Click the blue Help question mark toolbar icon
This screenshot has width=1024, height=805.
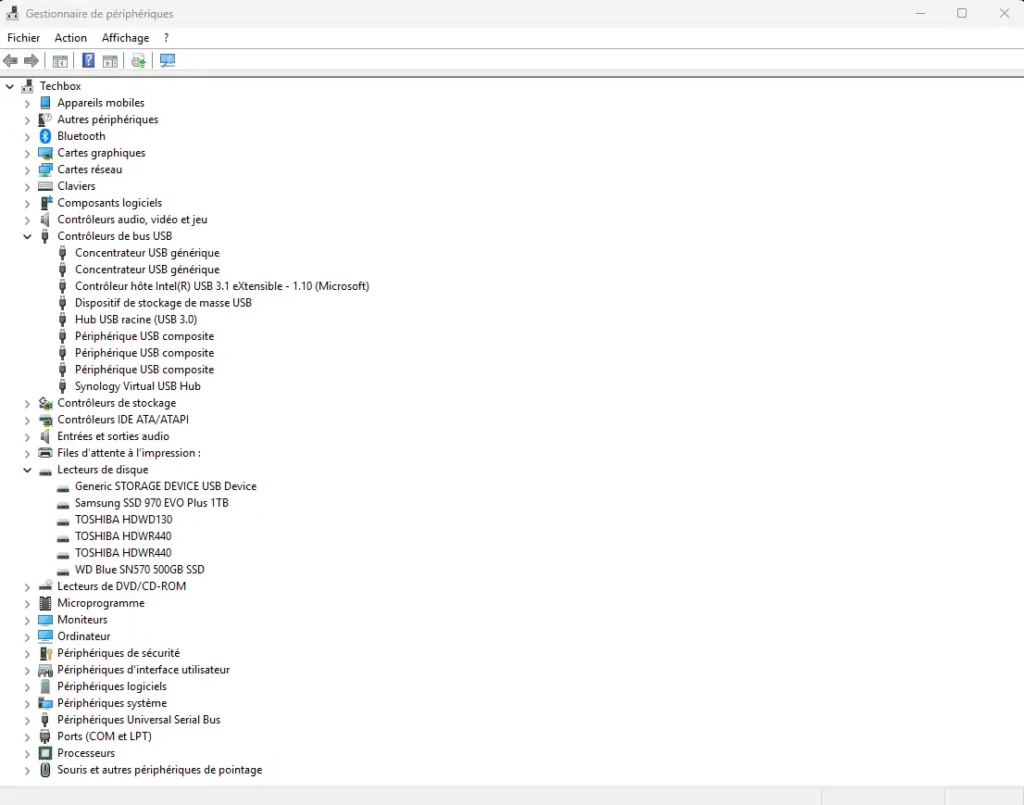click(88, 61)
